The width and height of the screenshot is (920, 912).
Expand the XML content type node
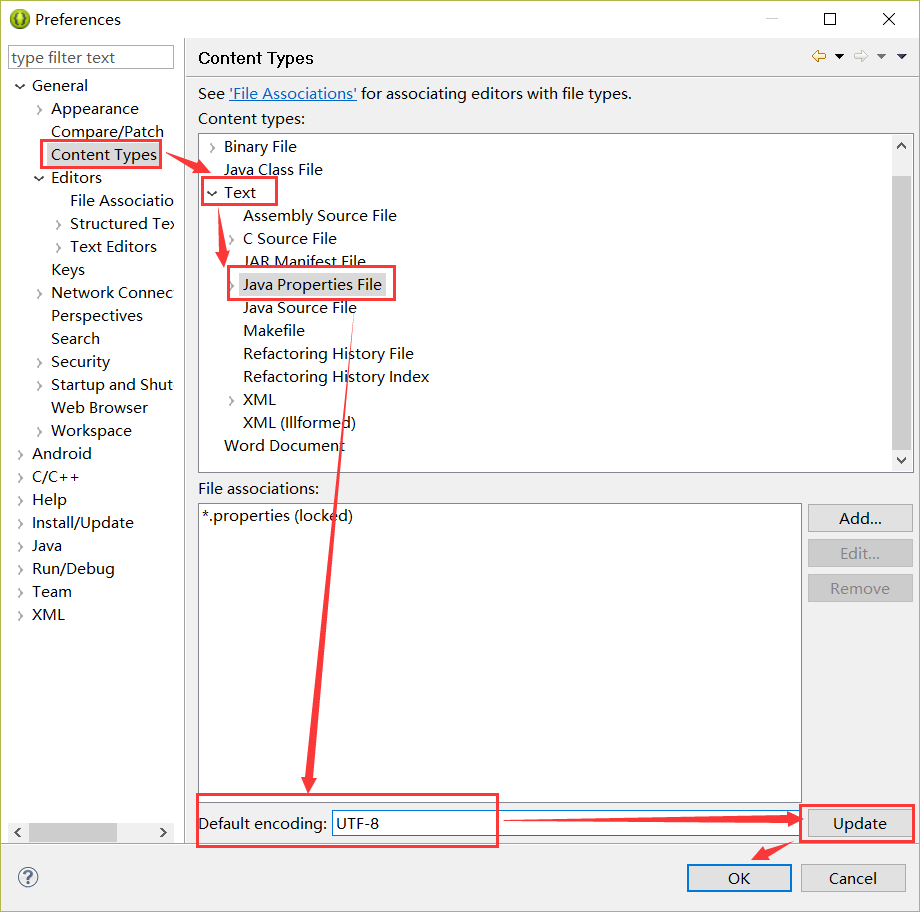coord(232,401)
